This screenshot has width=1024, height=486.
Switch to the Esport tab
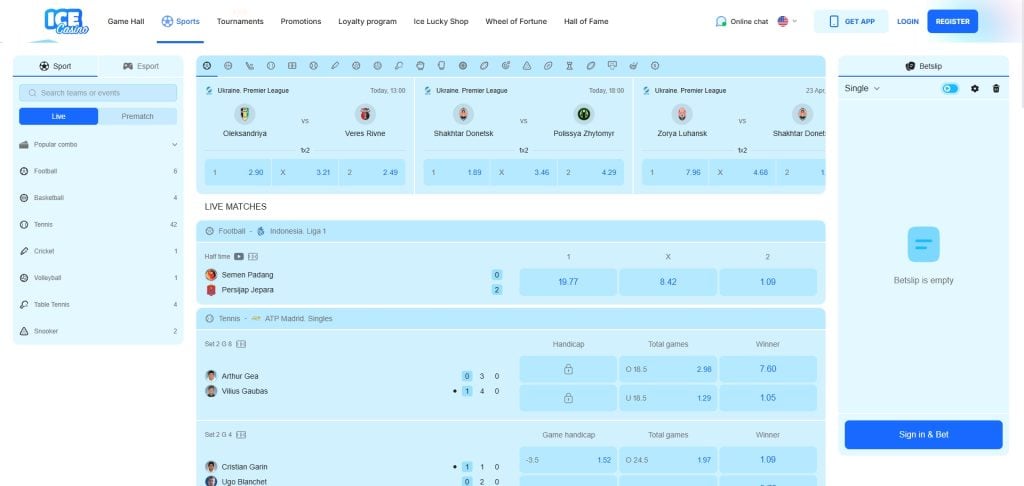140,66
